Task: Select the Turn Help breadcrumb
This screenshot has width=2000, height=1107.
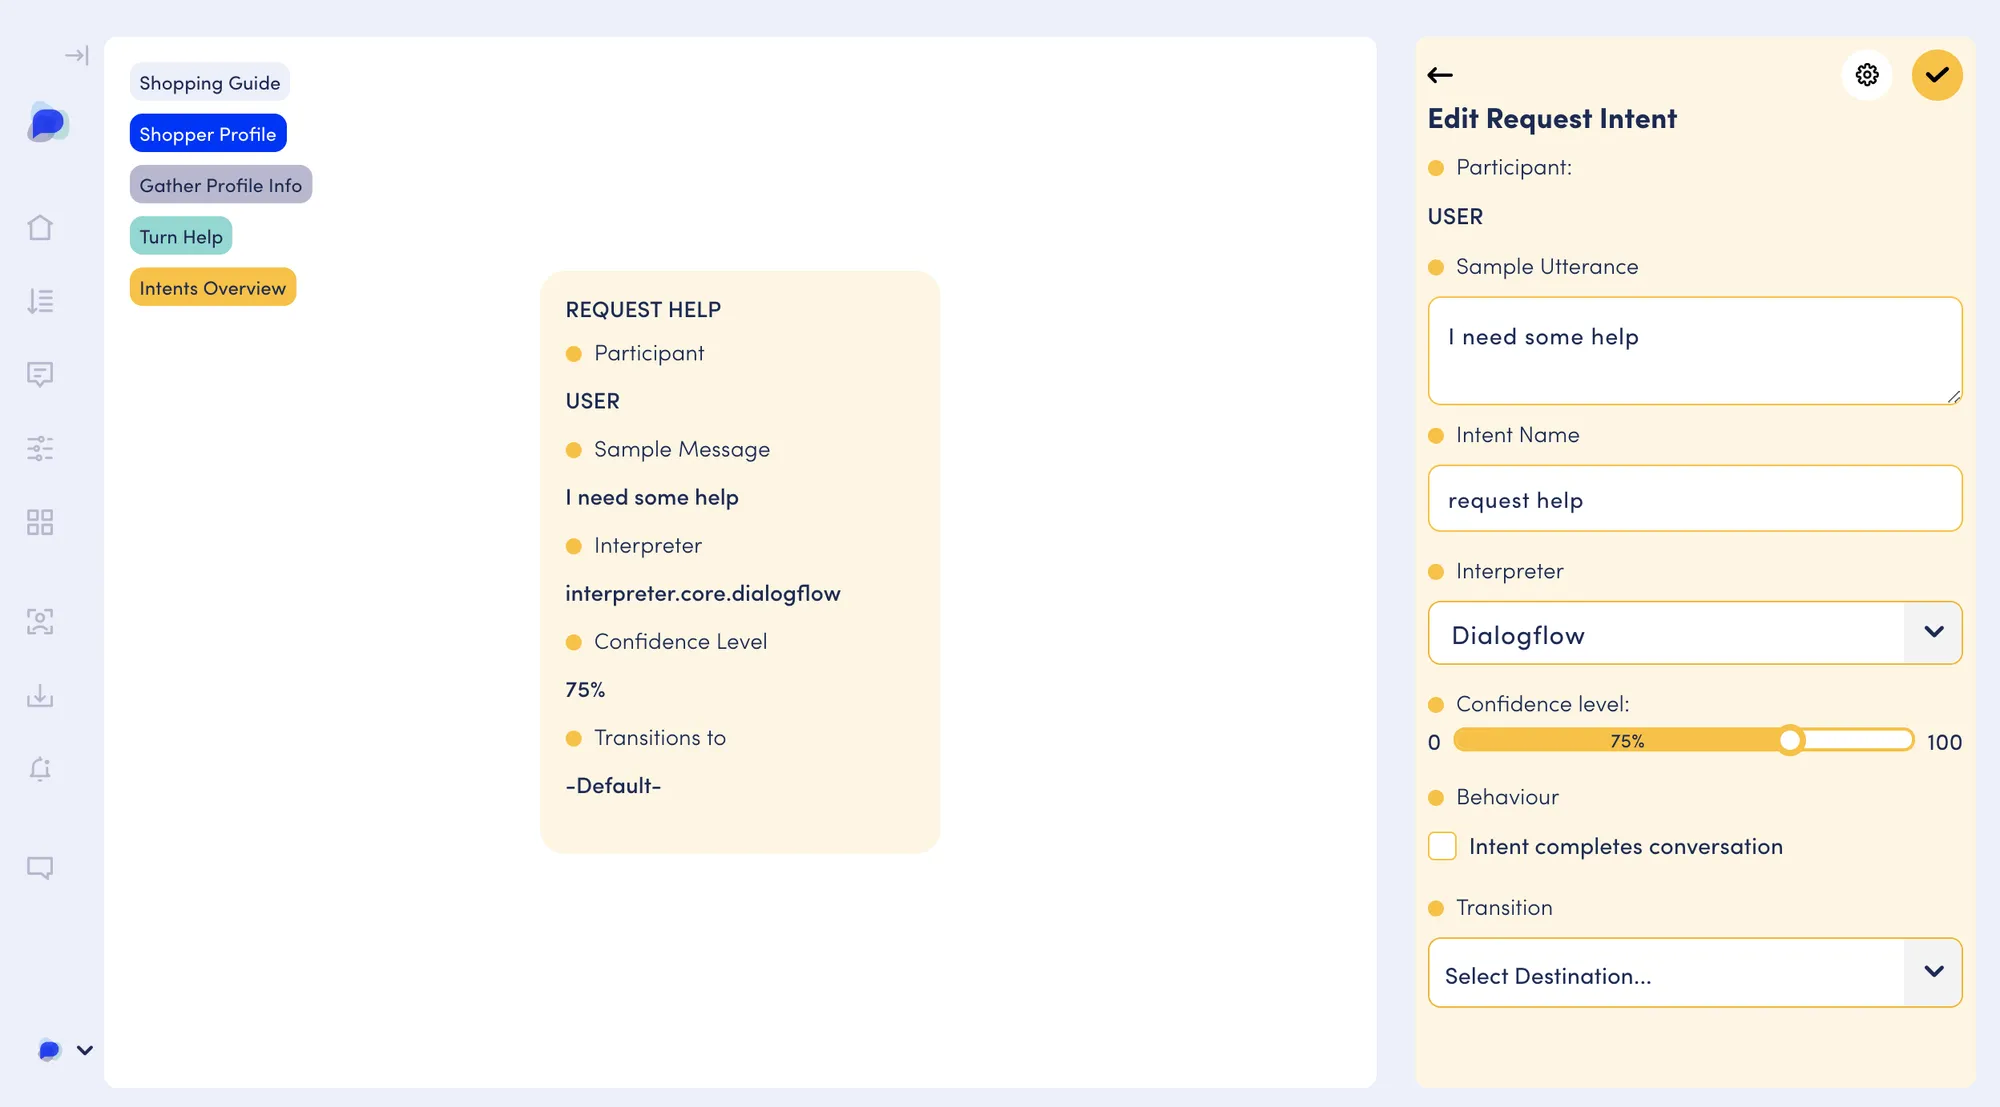Action: [x=181, y=236]
